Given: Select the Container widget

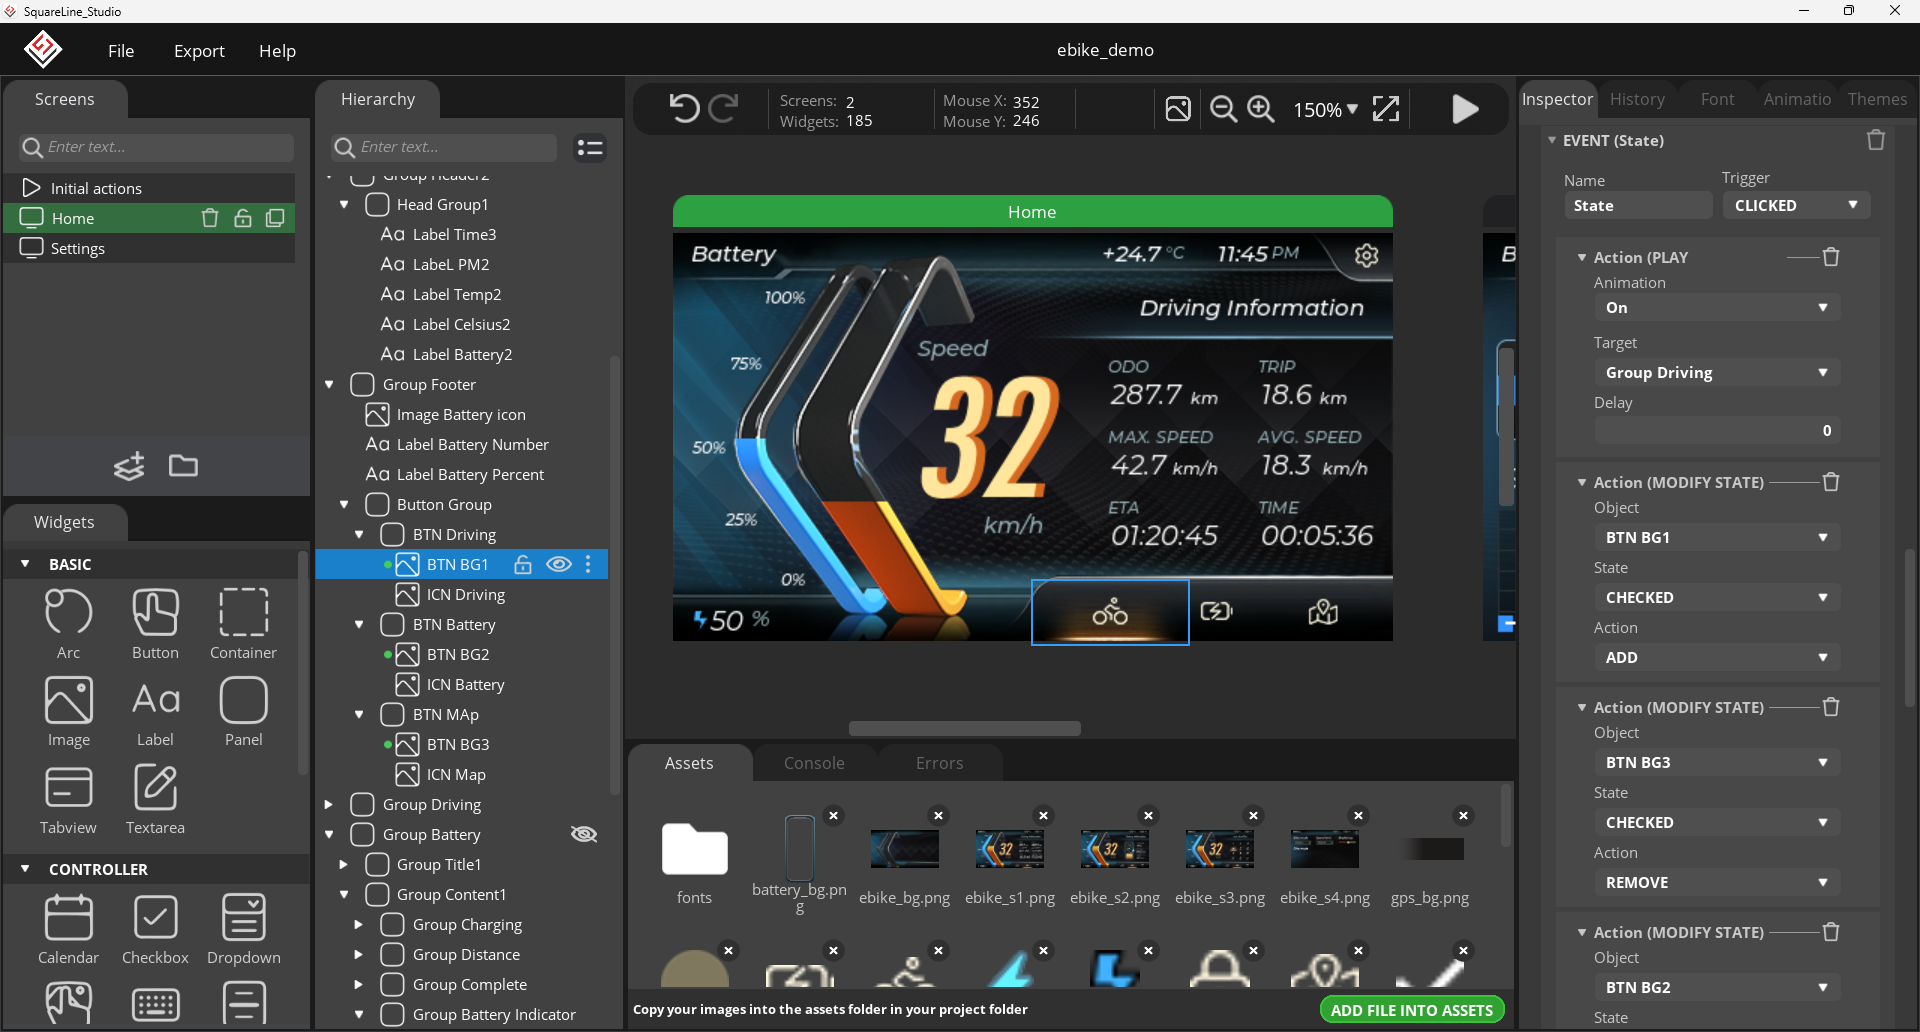Looking at the screenshot, I should pos(243,624).
